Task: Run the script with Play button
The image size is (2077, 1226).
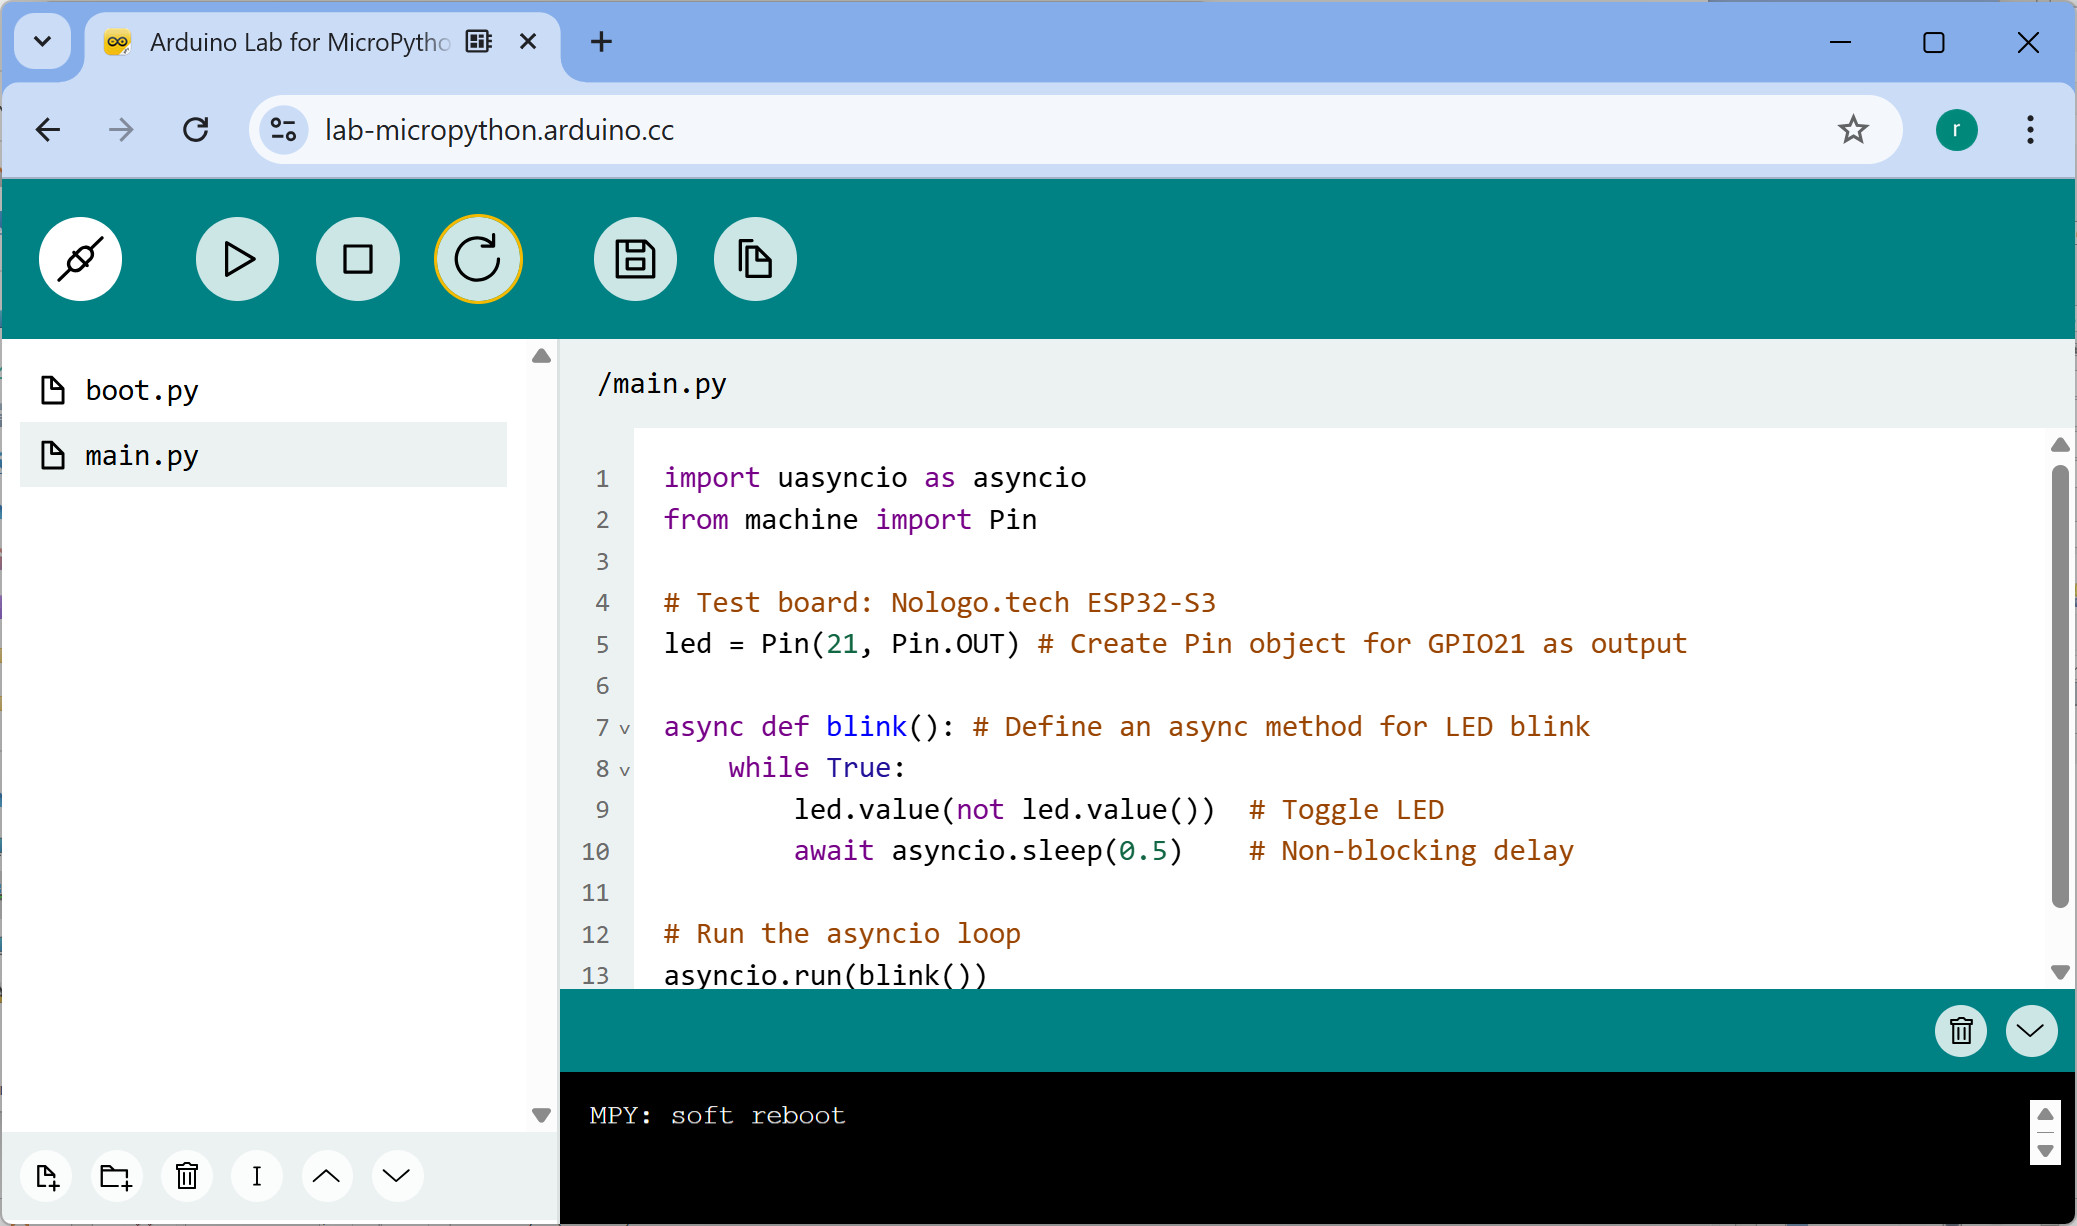Action: pyautogui.click(x=238, y=259)
